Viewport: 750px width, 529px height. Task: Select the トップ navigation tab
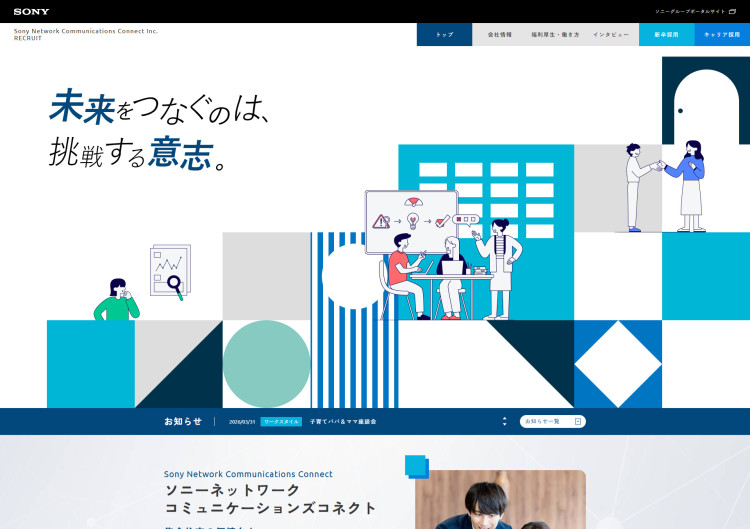pyautogui.click(x=444, y=35)
